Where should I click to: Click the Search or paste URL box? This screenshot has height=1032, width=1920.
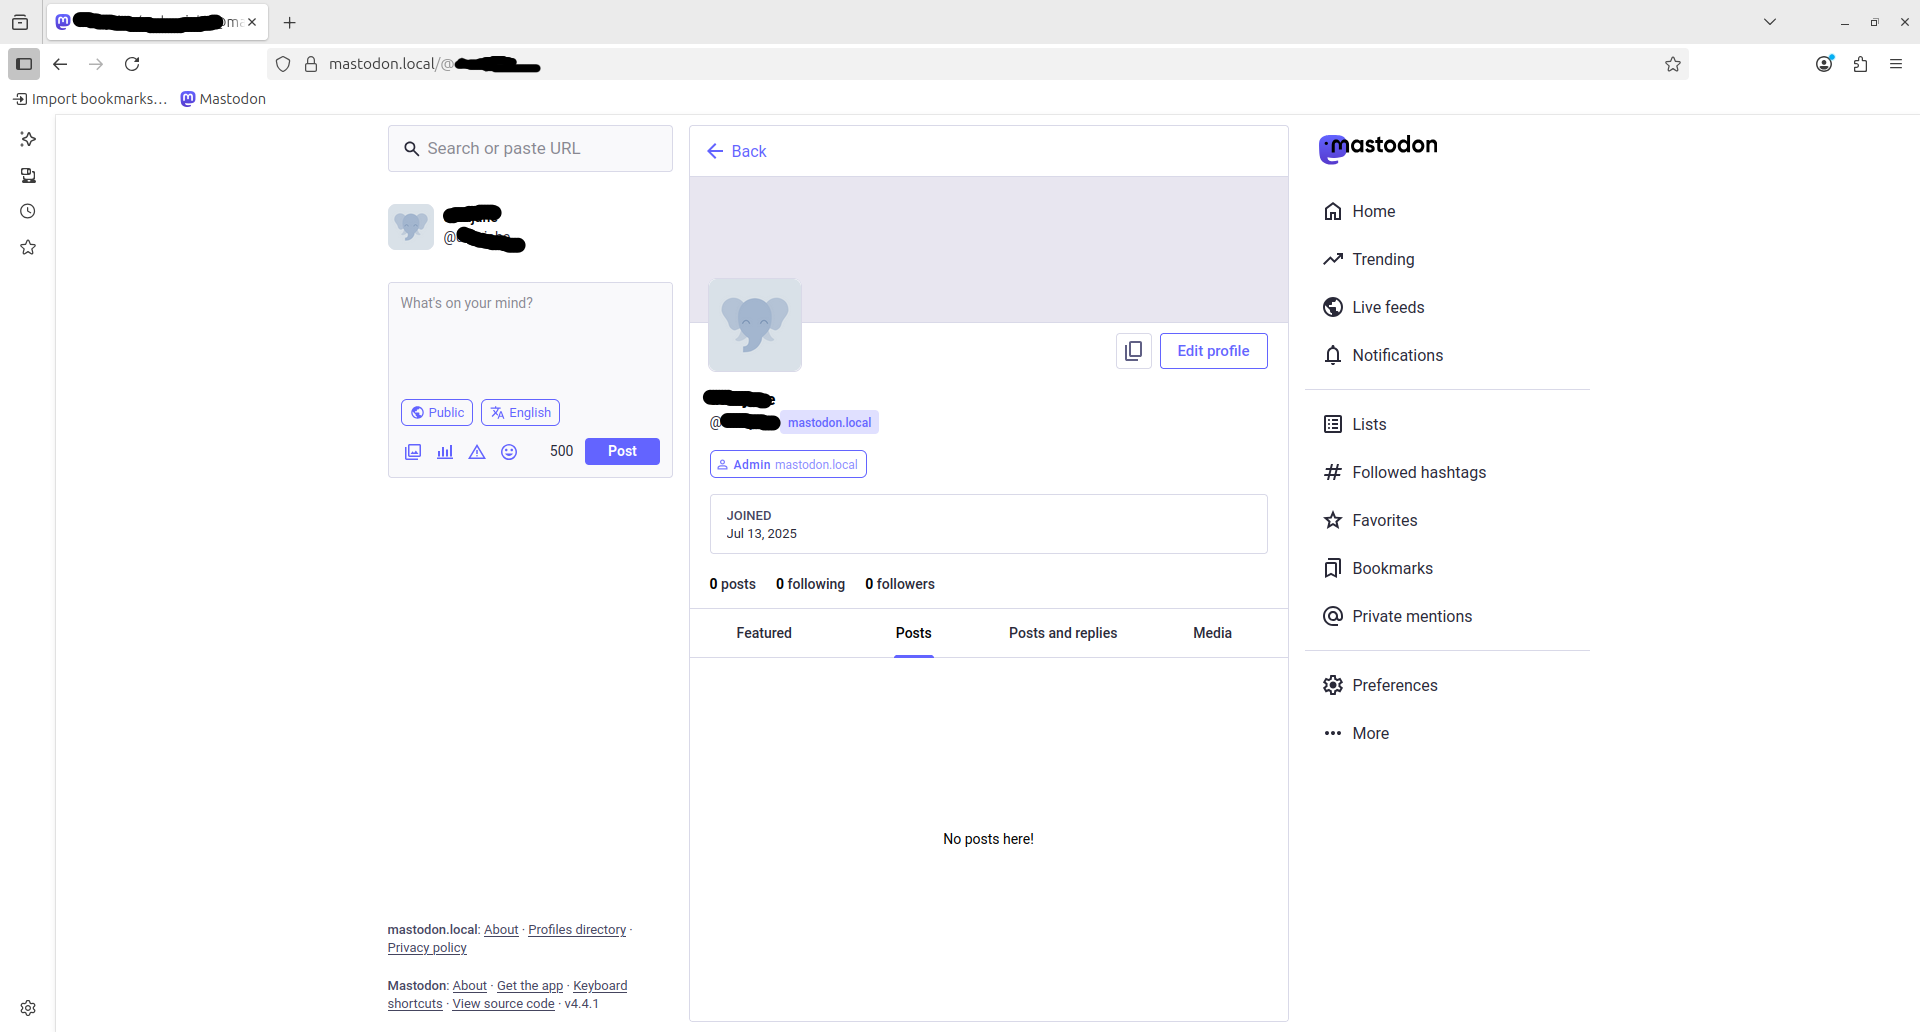pos(530,148)
